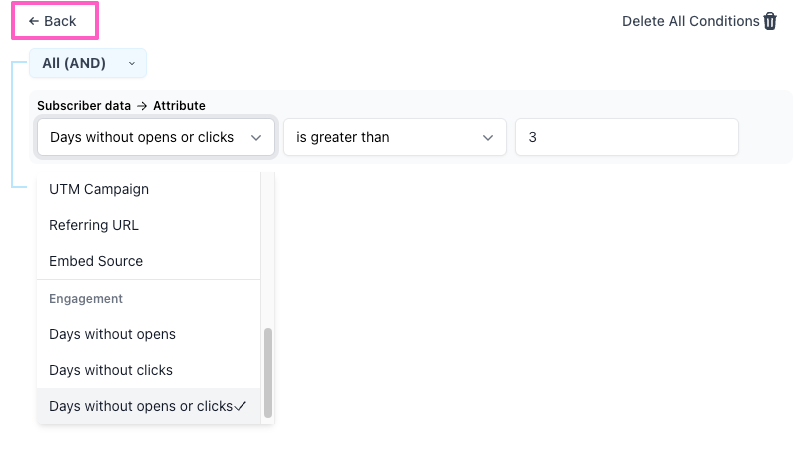Viewport: 796px width, 449px height.
Task: Click the left arrow icon beside Back
Action: (x=34, y=21)
